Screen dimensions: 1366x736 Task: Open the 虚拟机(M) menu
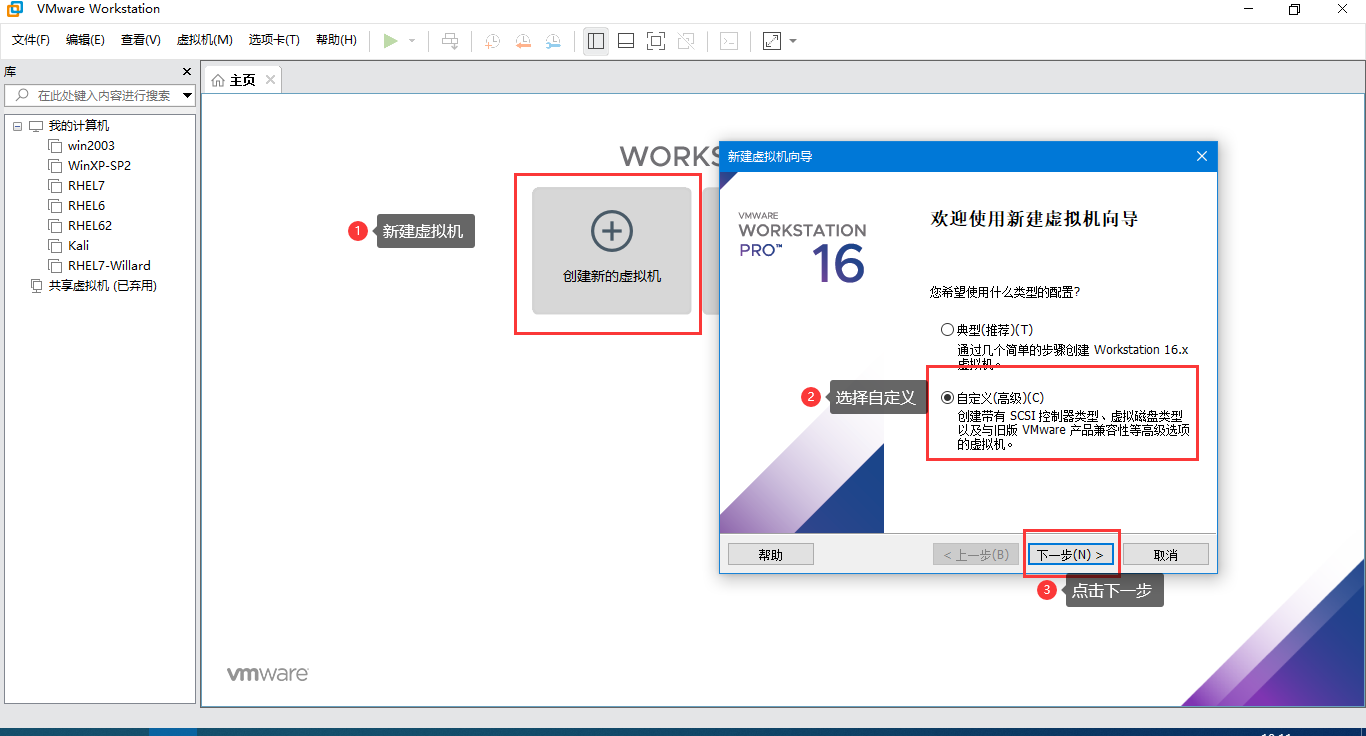tap(204, 40)
